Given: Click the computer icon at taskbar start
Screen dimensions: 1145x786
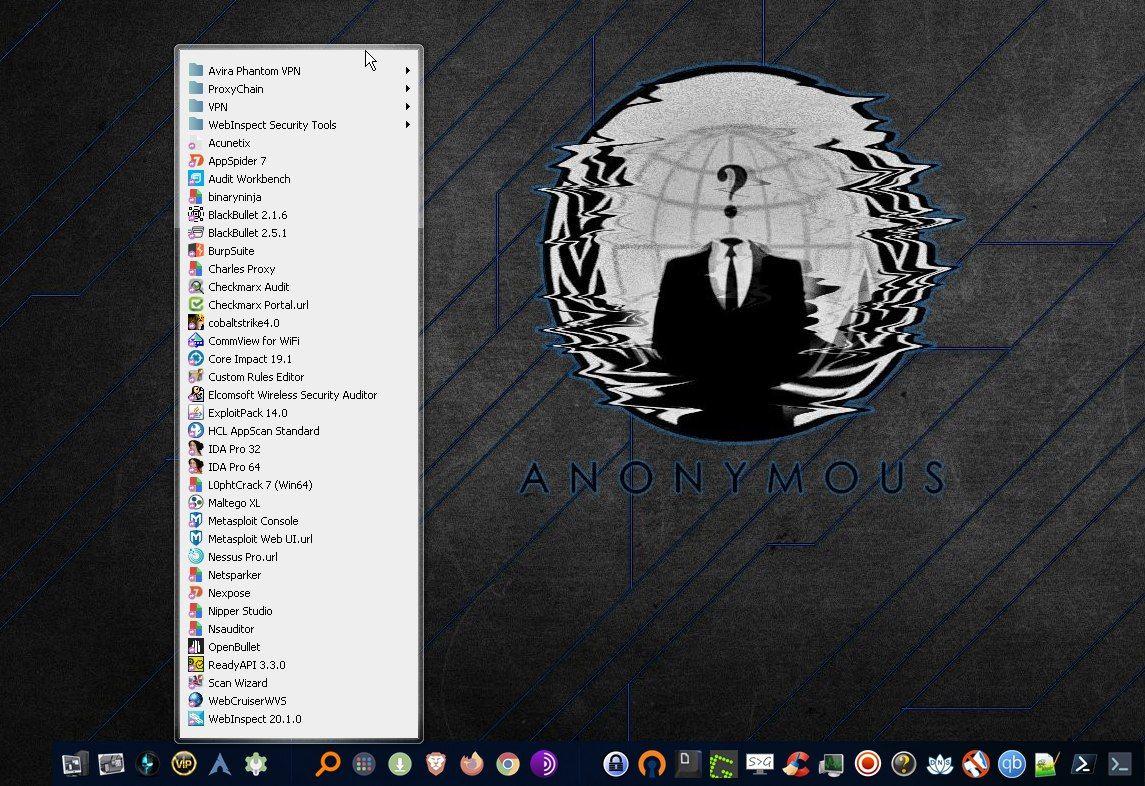Looking at the screenshot, I should 75,764.
